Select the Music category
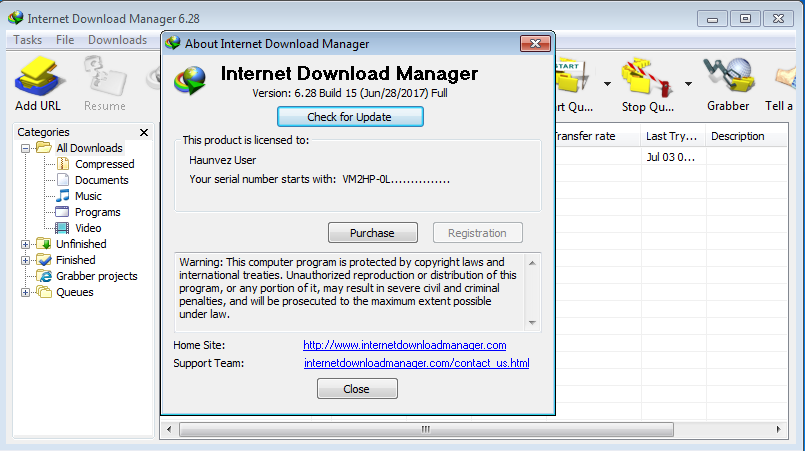The image size is (805, 451). pyautogui.click(x=88, y=196)
